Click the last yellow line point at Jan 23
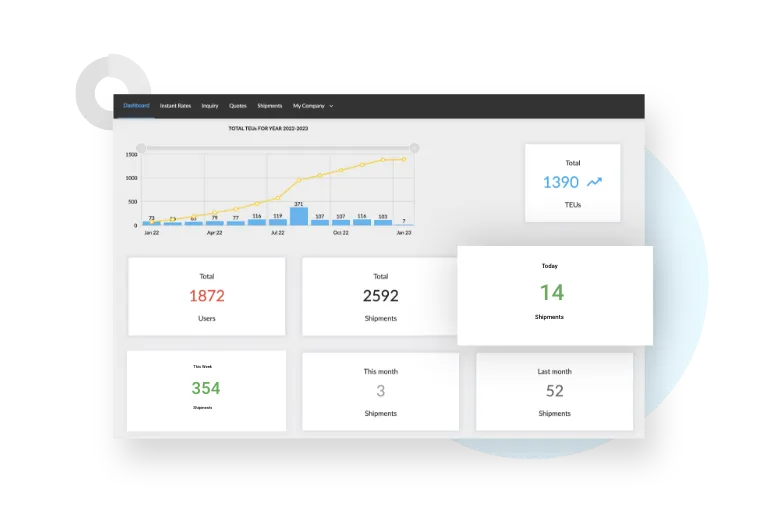The height and width of the screenshot is (512, 784). (404, 159)
